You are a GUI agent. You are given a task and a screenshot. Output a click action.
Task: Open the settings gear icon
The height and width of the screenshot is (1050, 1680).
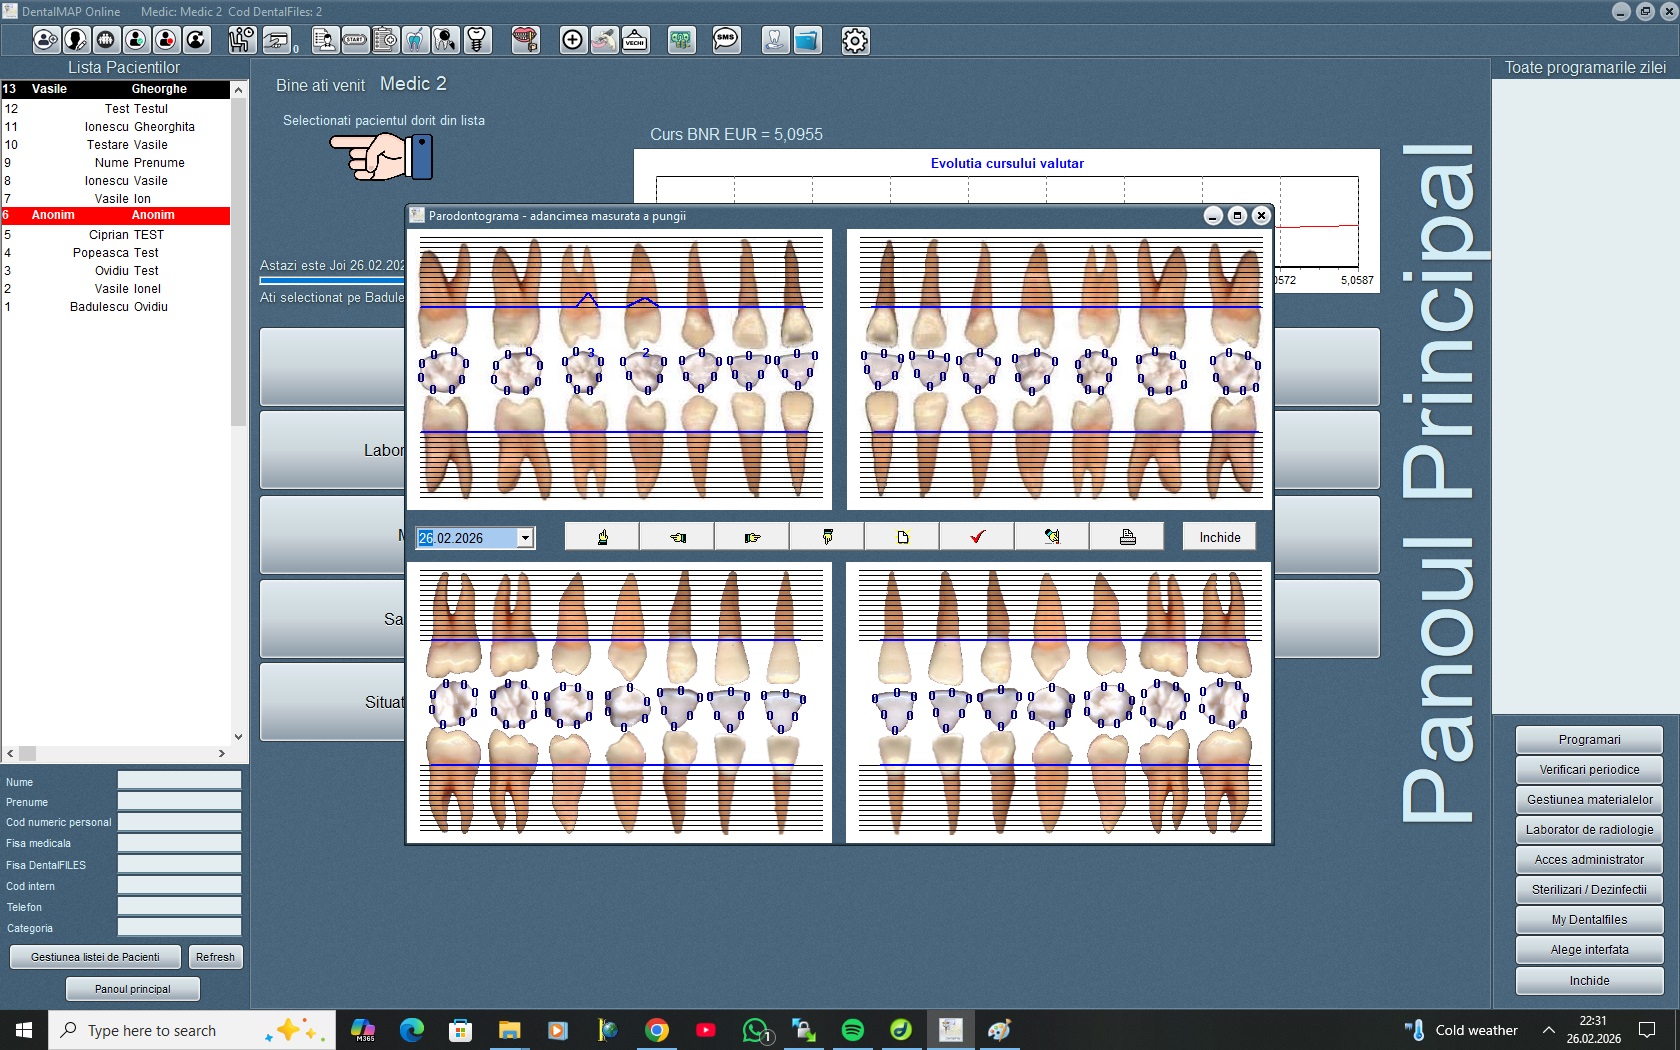click(x=855, y=40)
